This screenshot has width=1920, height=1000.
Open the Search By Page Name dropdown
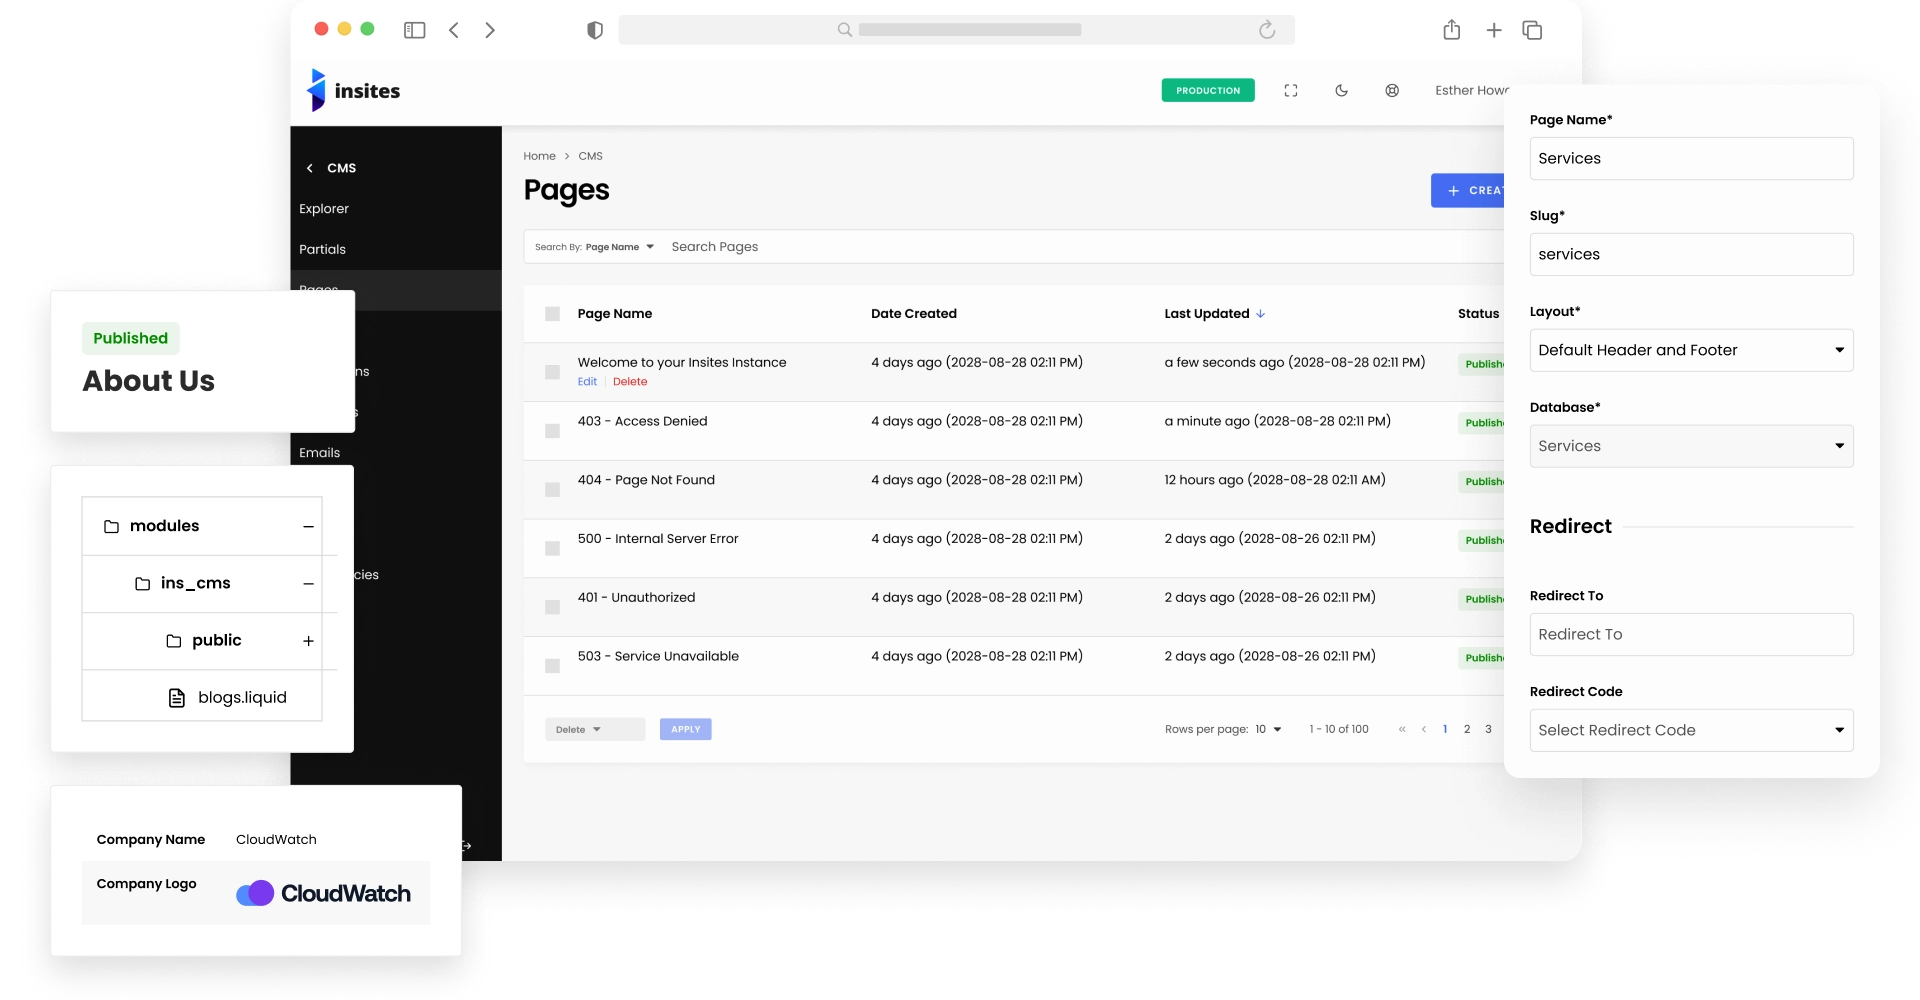(x=594, y=247)
